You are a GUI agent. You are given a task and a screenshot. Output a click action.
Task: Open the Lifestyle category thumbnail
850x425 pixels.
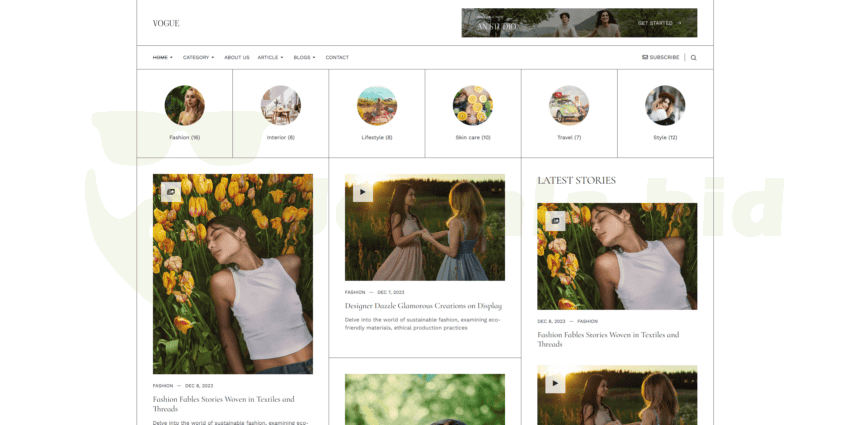pyautogui.click(x=376, y=105)
